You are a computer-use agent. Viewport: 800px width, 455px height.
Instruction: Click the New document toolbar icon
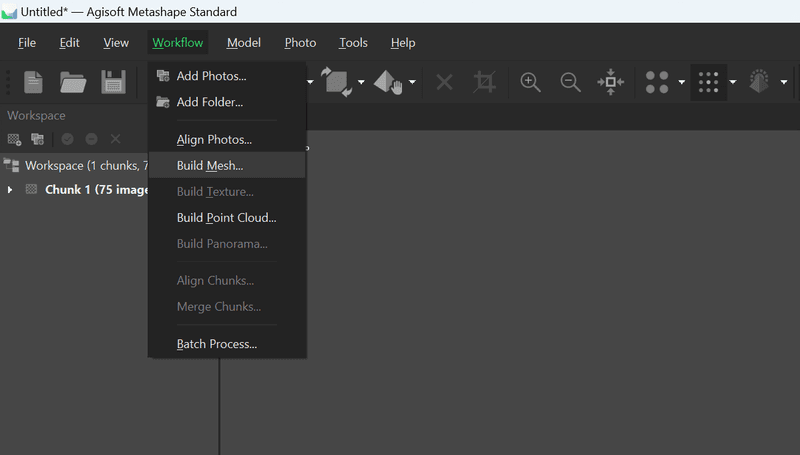(x=33, y=82)
